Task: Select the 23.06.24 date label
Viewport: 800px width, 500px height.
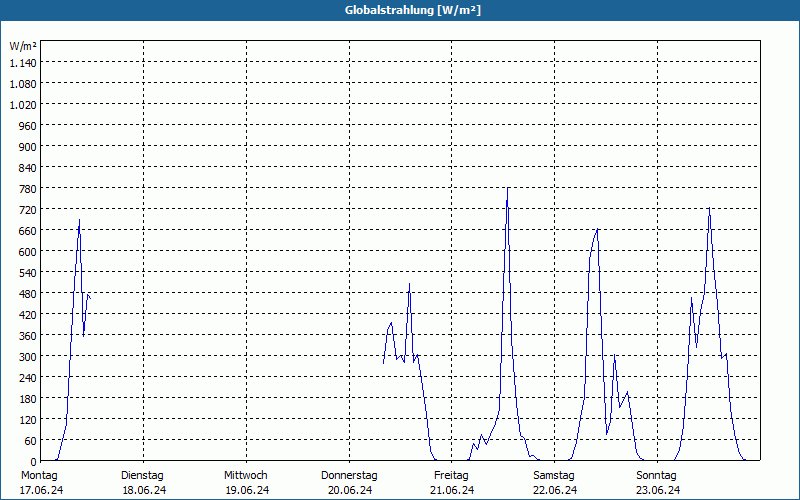Action: coord(658,490)
